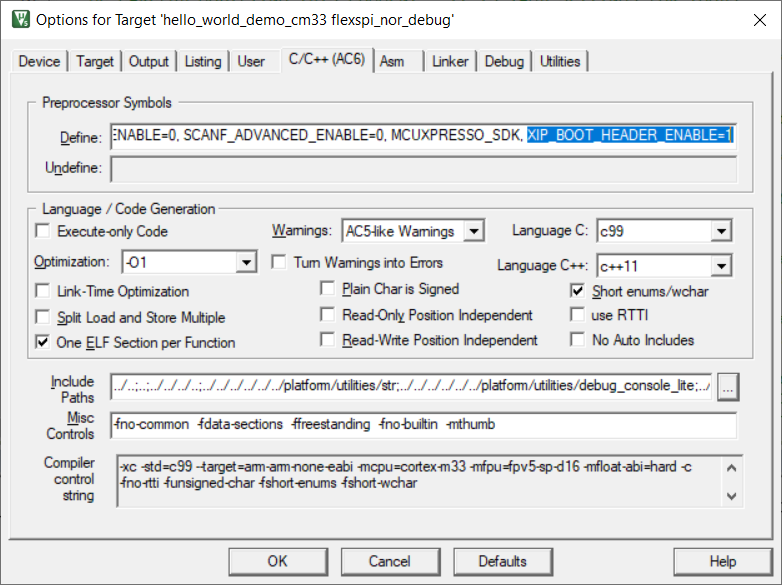Open the Debug tab
This screenshot has width=782, height=585.
click(504, 62)
